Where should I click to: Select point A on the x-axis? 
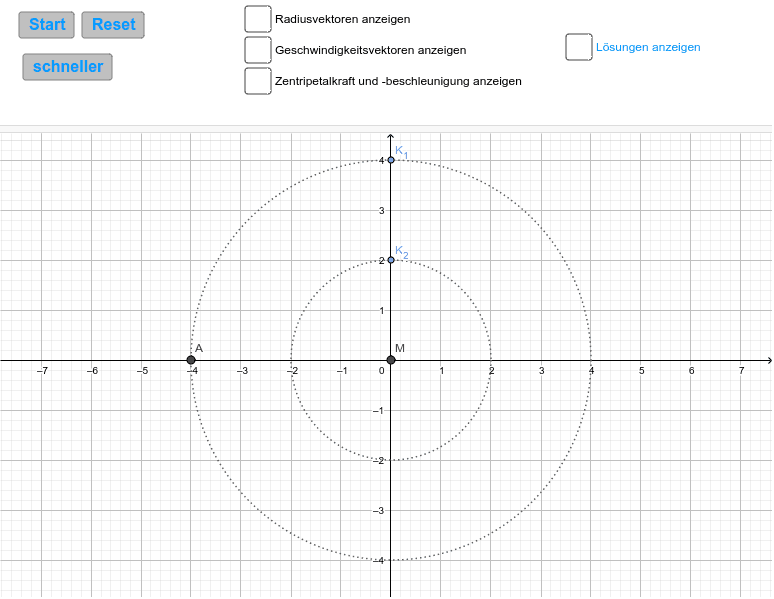click(x=191, y=360)
